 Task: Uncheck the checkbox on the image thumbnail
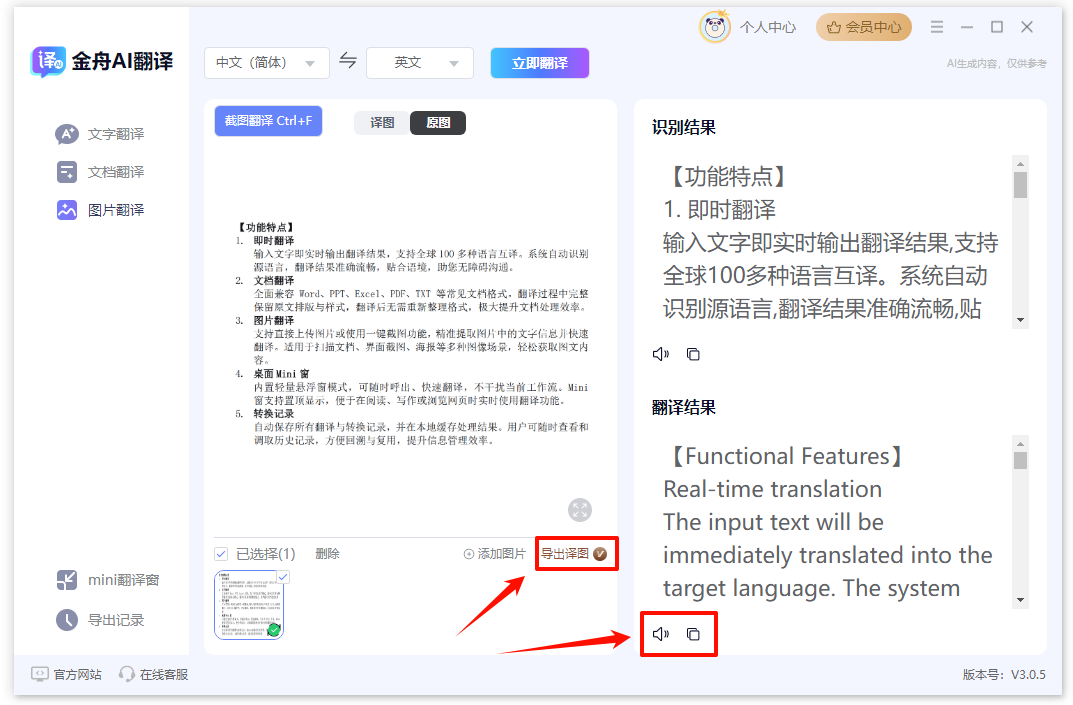click(281, 577)
